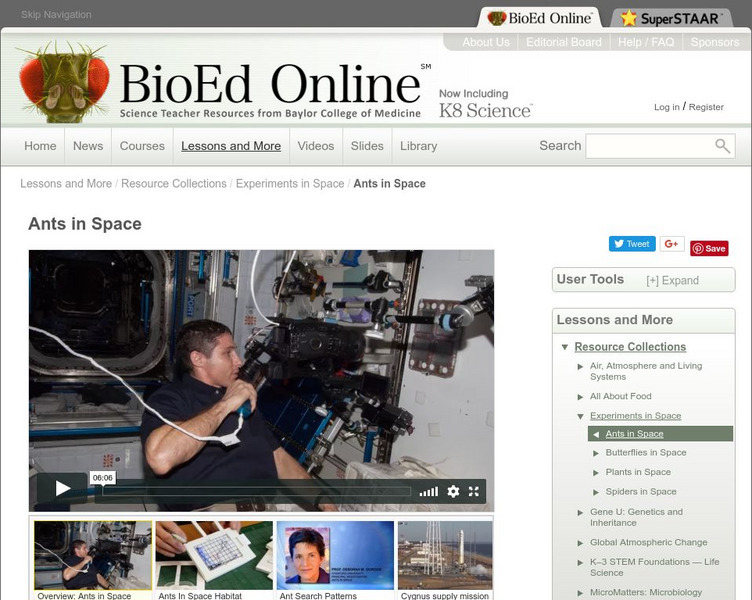The height and width of the screenshot is (600, 752).
Task: Save to Pinterest button
Action: tap(709, 248)
